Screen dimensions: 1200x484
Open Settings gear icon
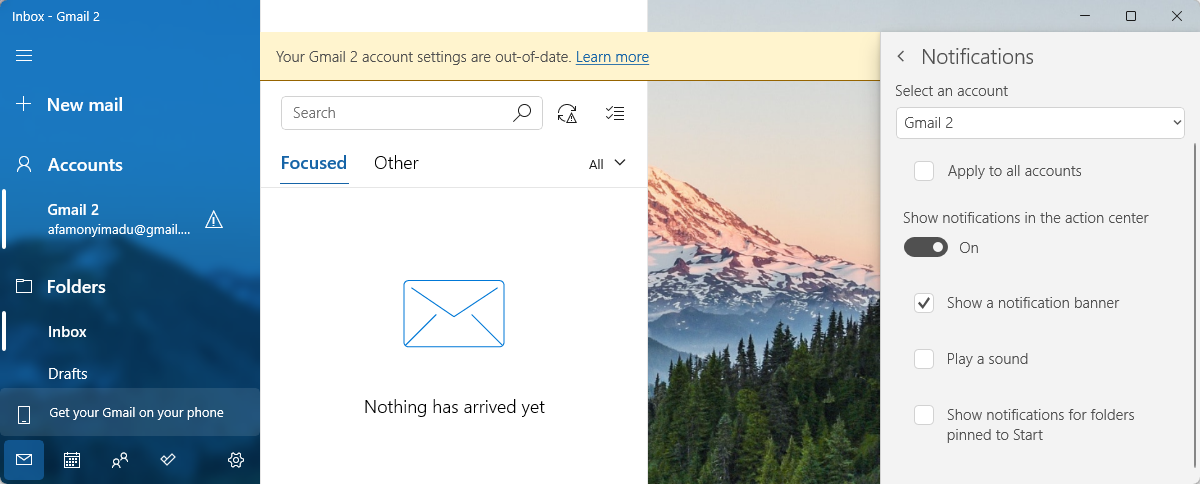(236, 460)
